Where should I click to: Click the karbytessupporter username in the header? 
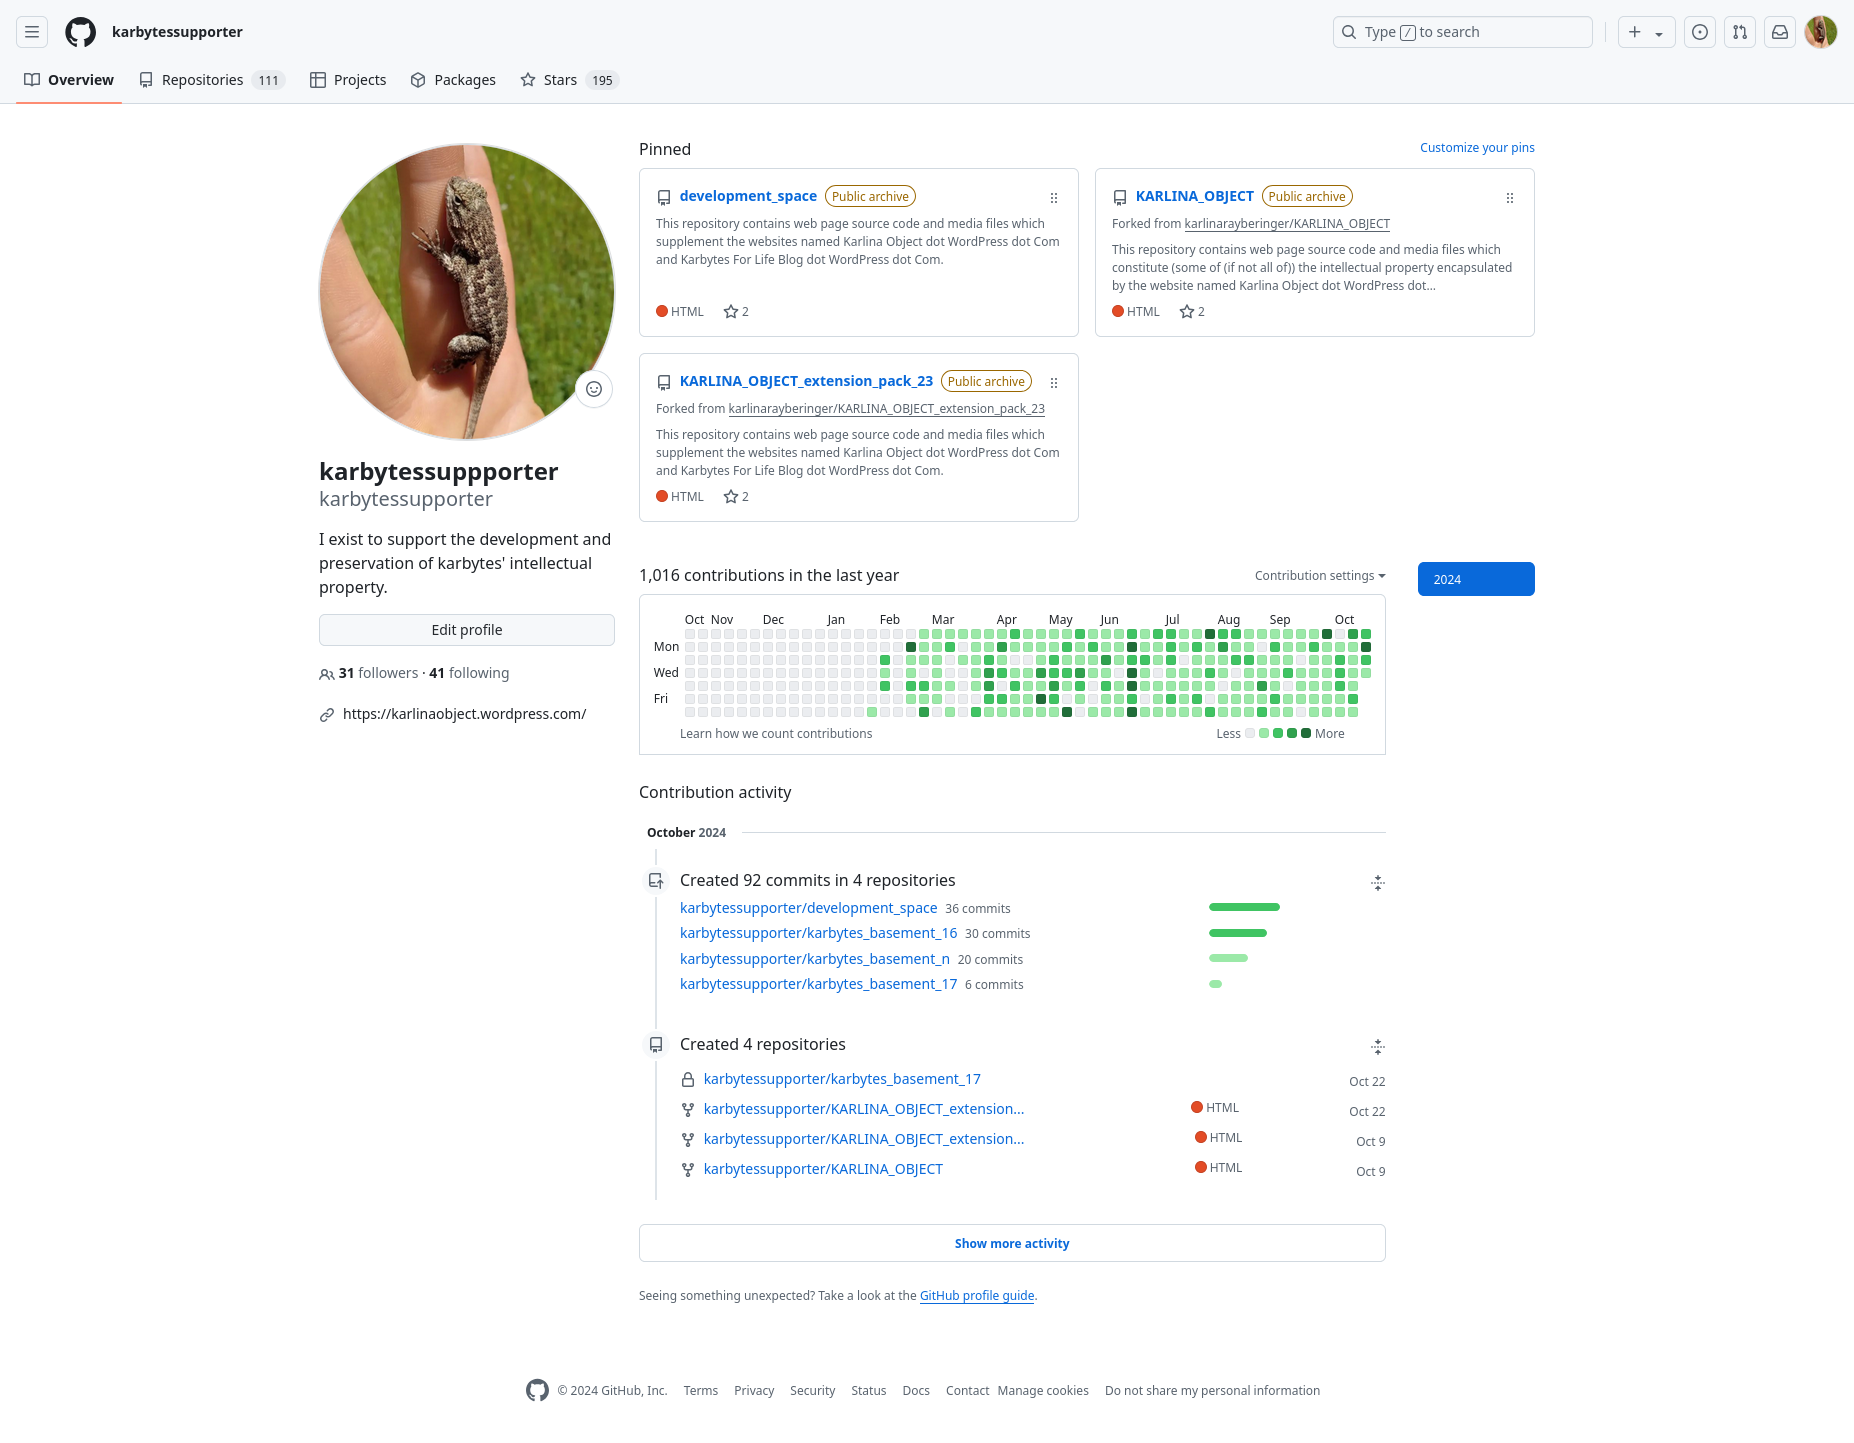pos(177,32)
